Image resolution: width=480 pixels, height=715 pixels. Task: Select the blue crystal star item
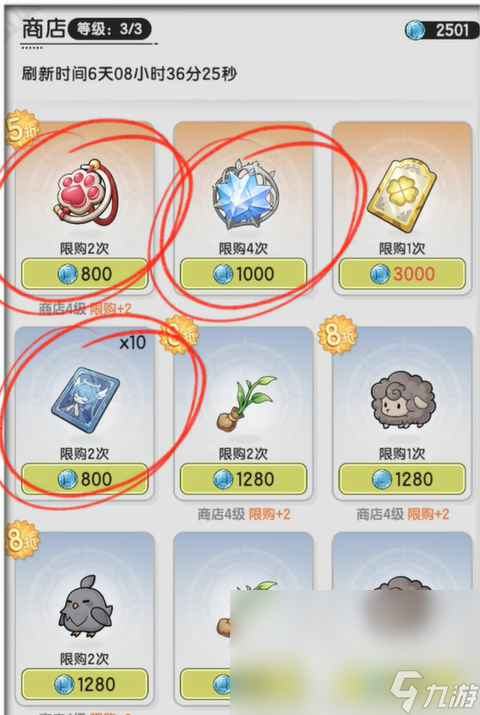tap(245, 194)
